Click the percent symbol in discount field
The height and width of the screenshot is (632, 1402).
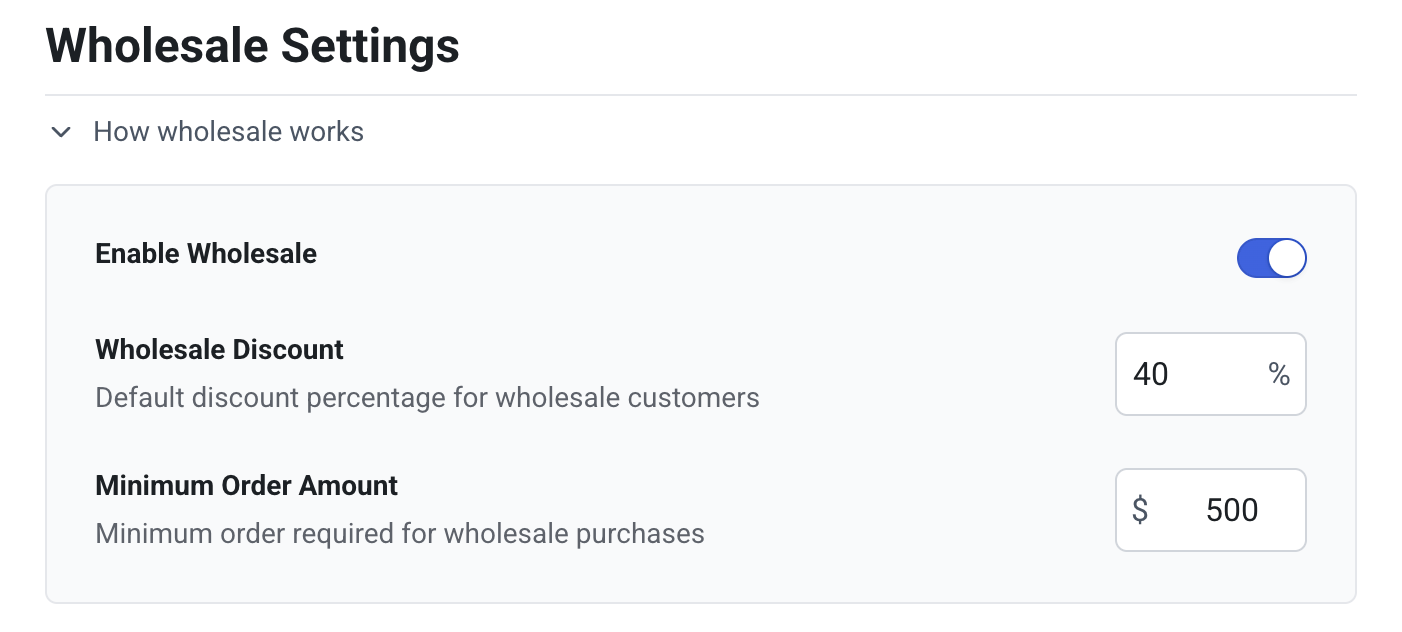(x=1278, y=374)
